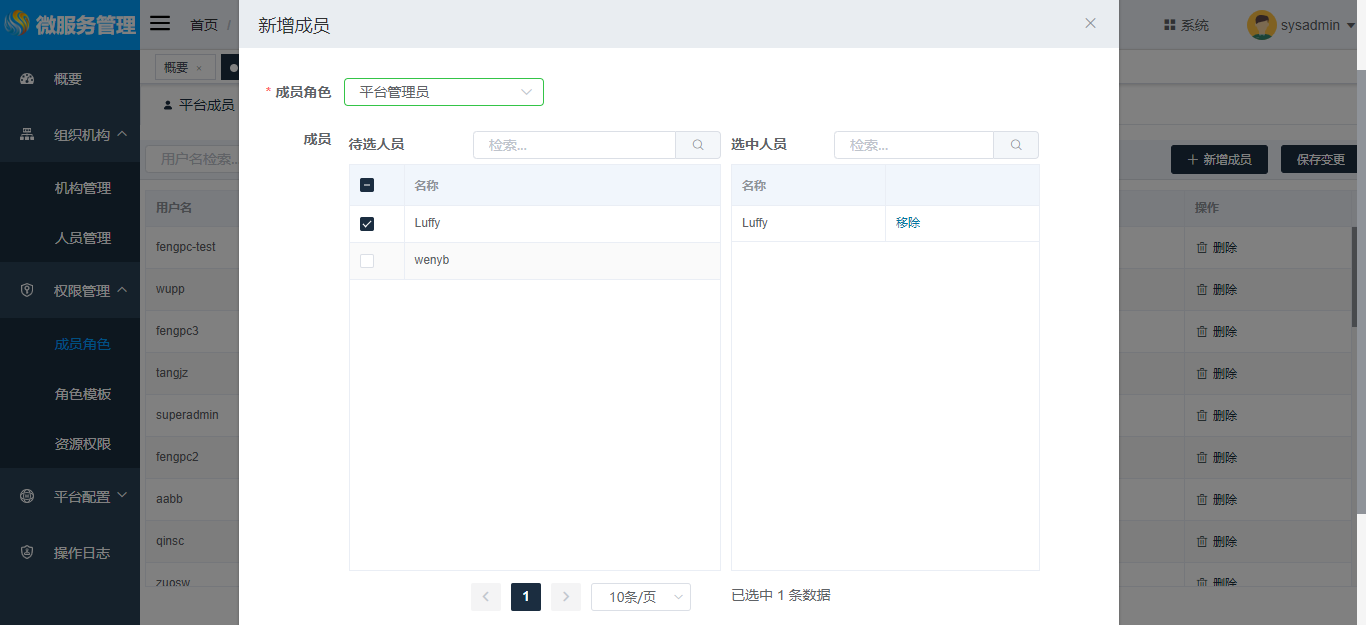Click the sysadmin user avatar

[x=1261, y=25]
